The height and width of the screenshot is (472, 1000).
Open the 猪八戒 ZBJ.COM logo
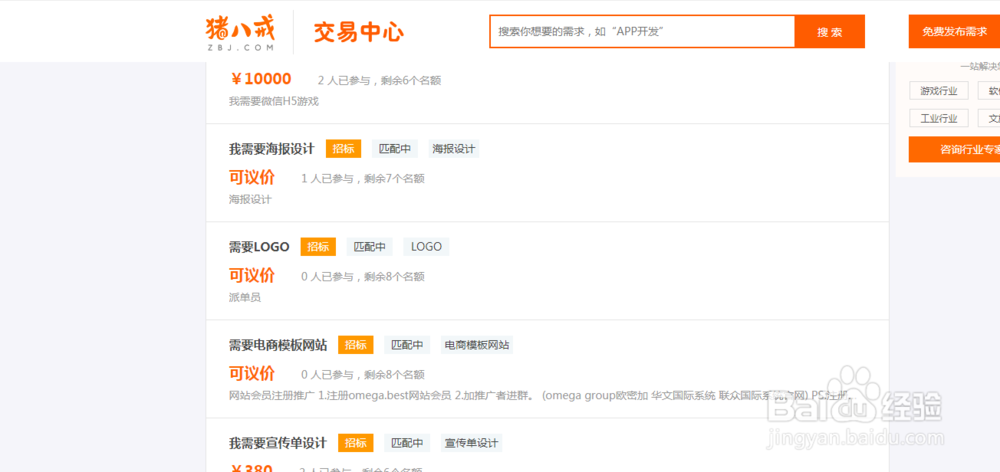pos(240,33)
